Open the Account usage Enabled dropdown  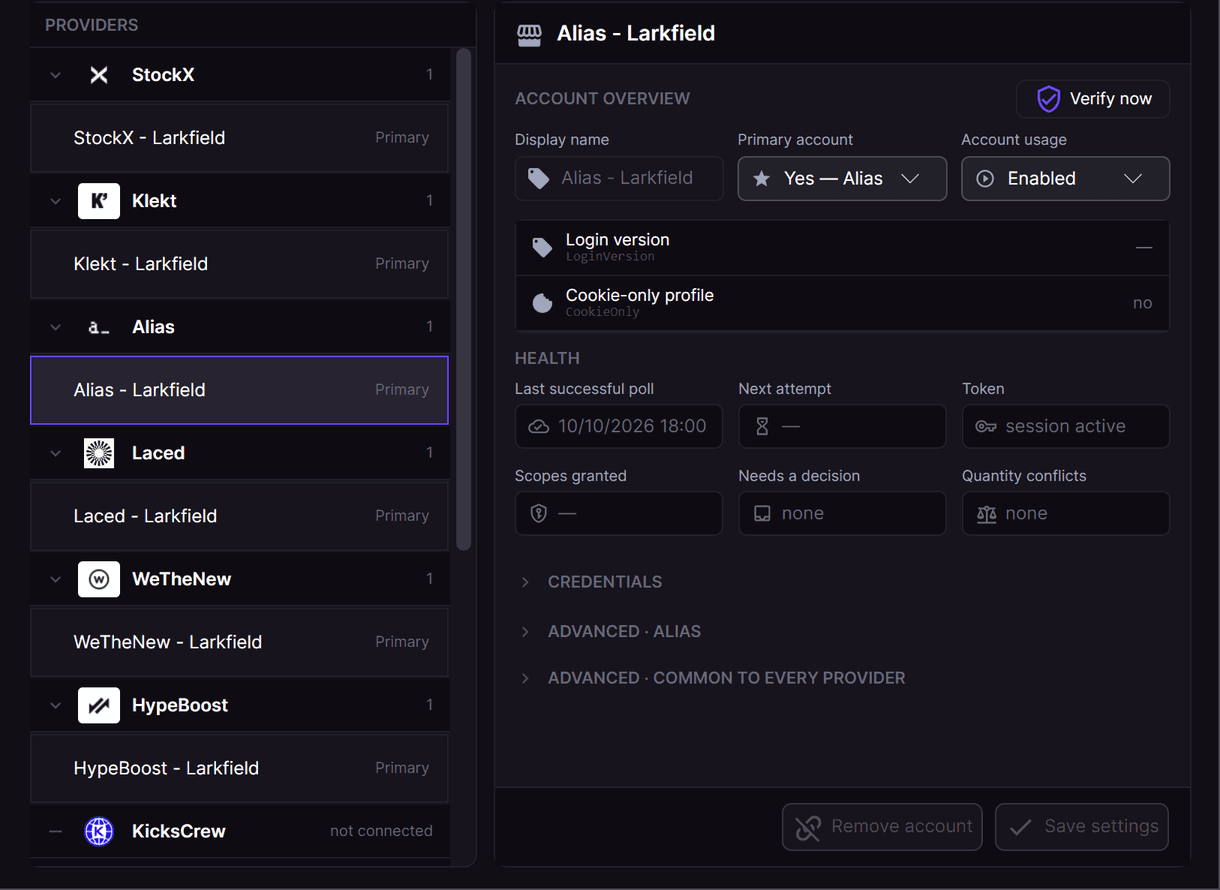(x=1065, y=179)
